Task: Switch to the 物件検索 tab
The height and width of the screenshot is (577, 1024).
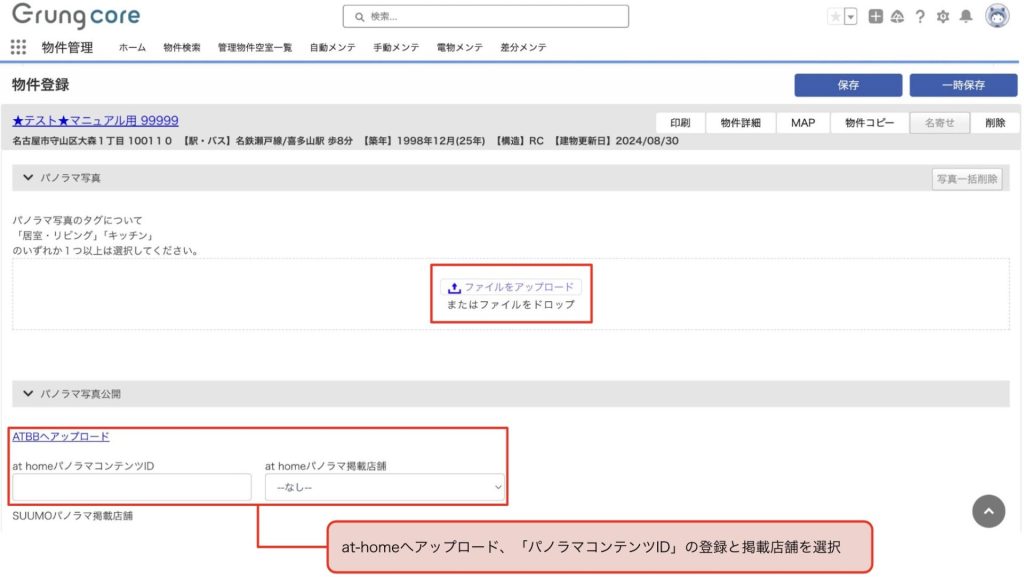Action: tap(182, 47)
